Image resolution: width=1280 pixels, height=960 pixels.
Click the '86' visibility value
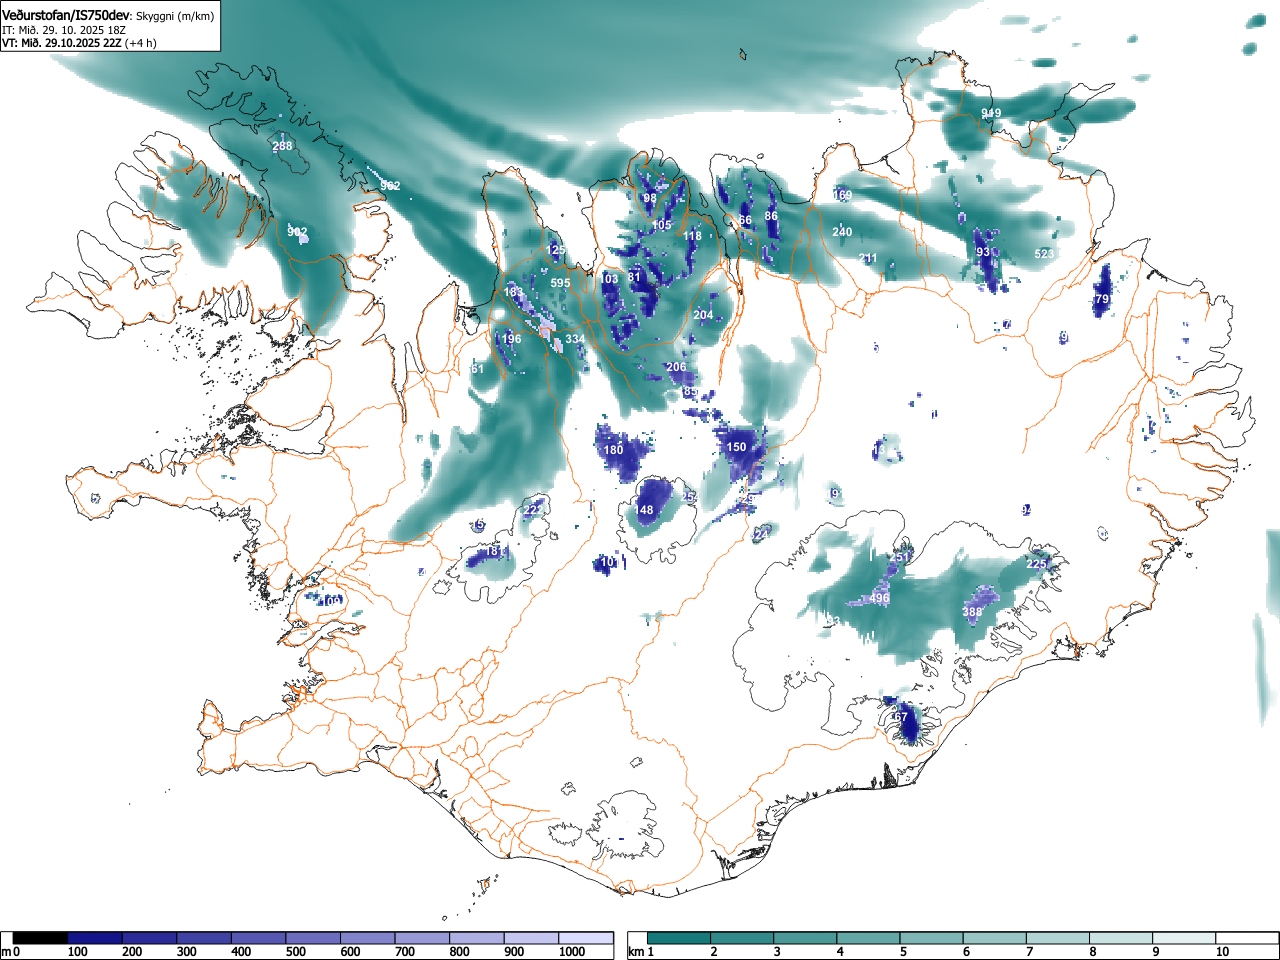point(771,216)
